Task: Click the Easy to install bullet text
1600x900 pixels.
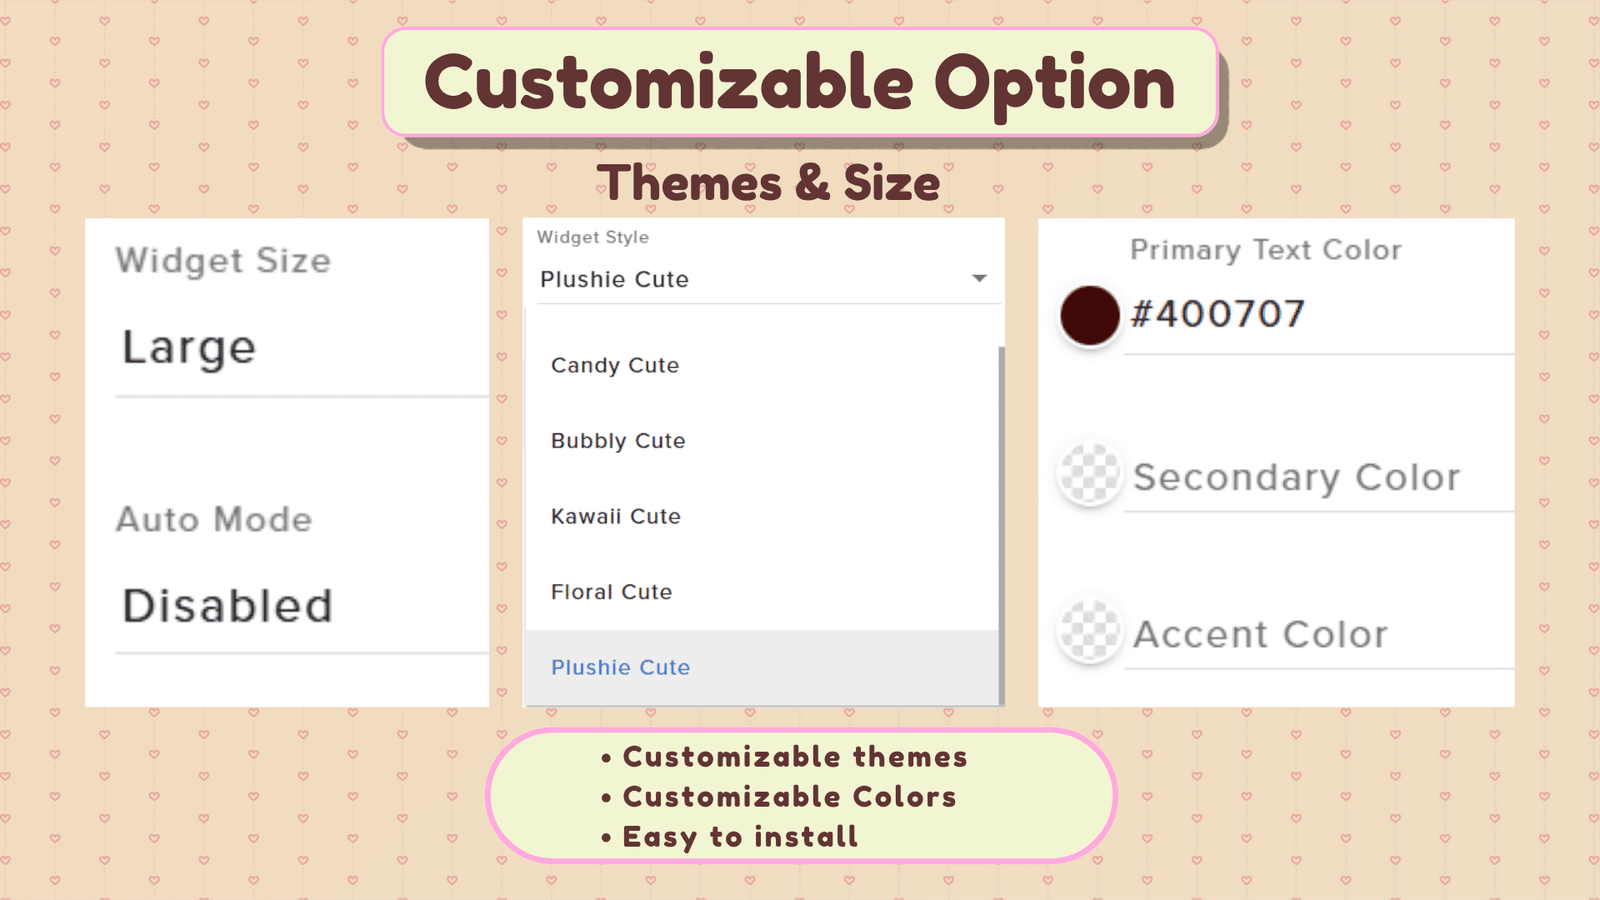Action: [x=740, y=837]
